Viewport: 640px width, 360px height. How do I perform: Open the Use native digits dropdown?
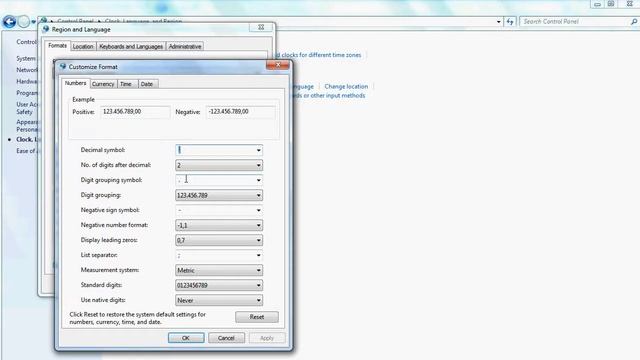click(258, 300)
